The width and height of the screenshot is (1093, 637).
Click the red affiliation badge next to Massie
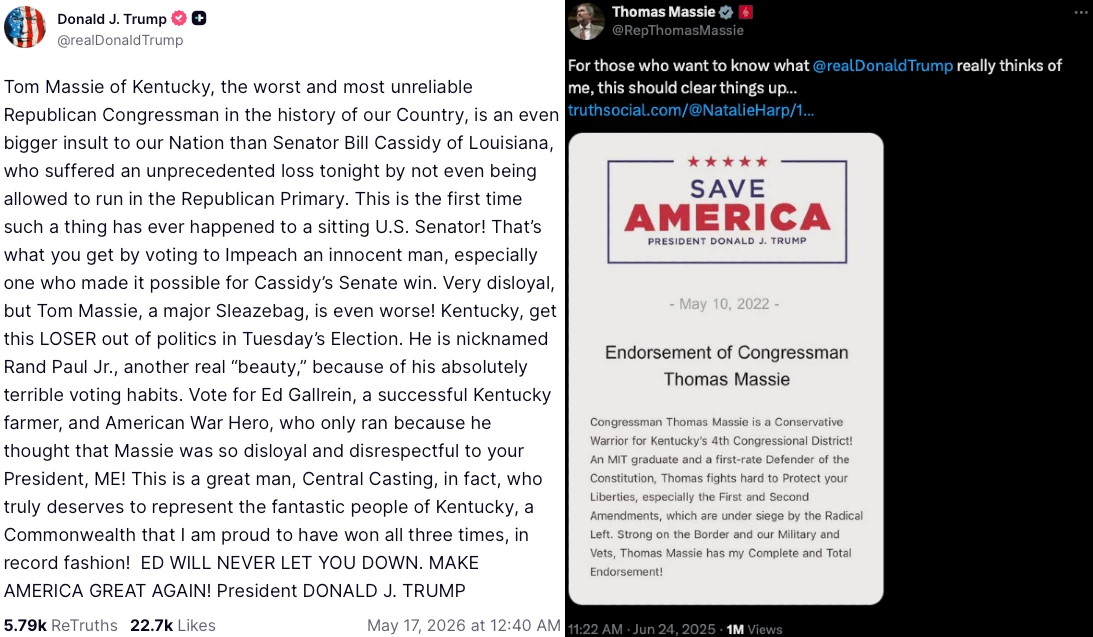point(746,12)
